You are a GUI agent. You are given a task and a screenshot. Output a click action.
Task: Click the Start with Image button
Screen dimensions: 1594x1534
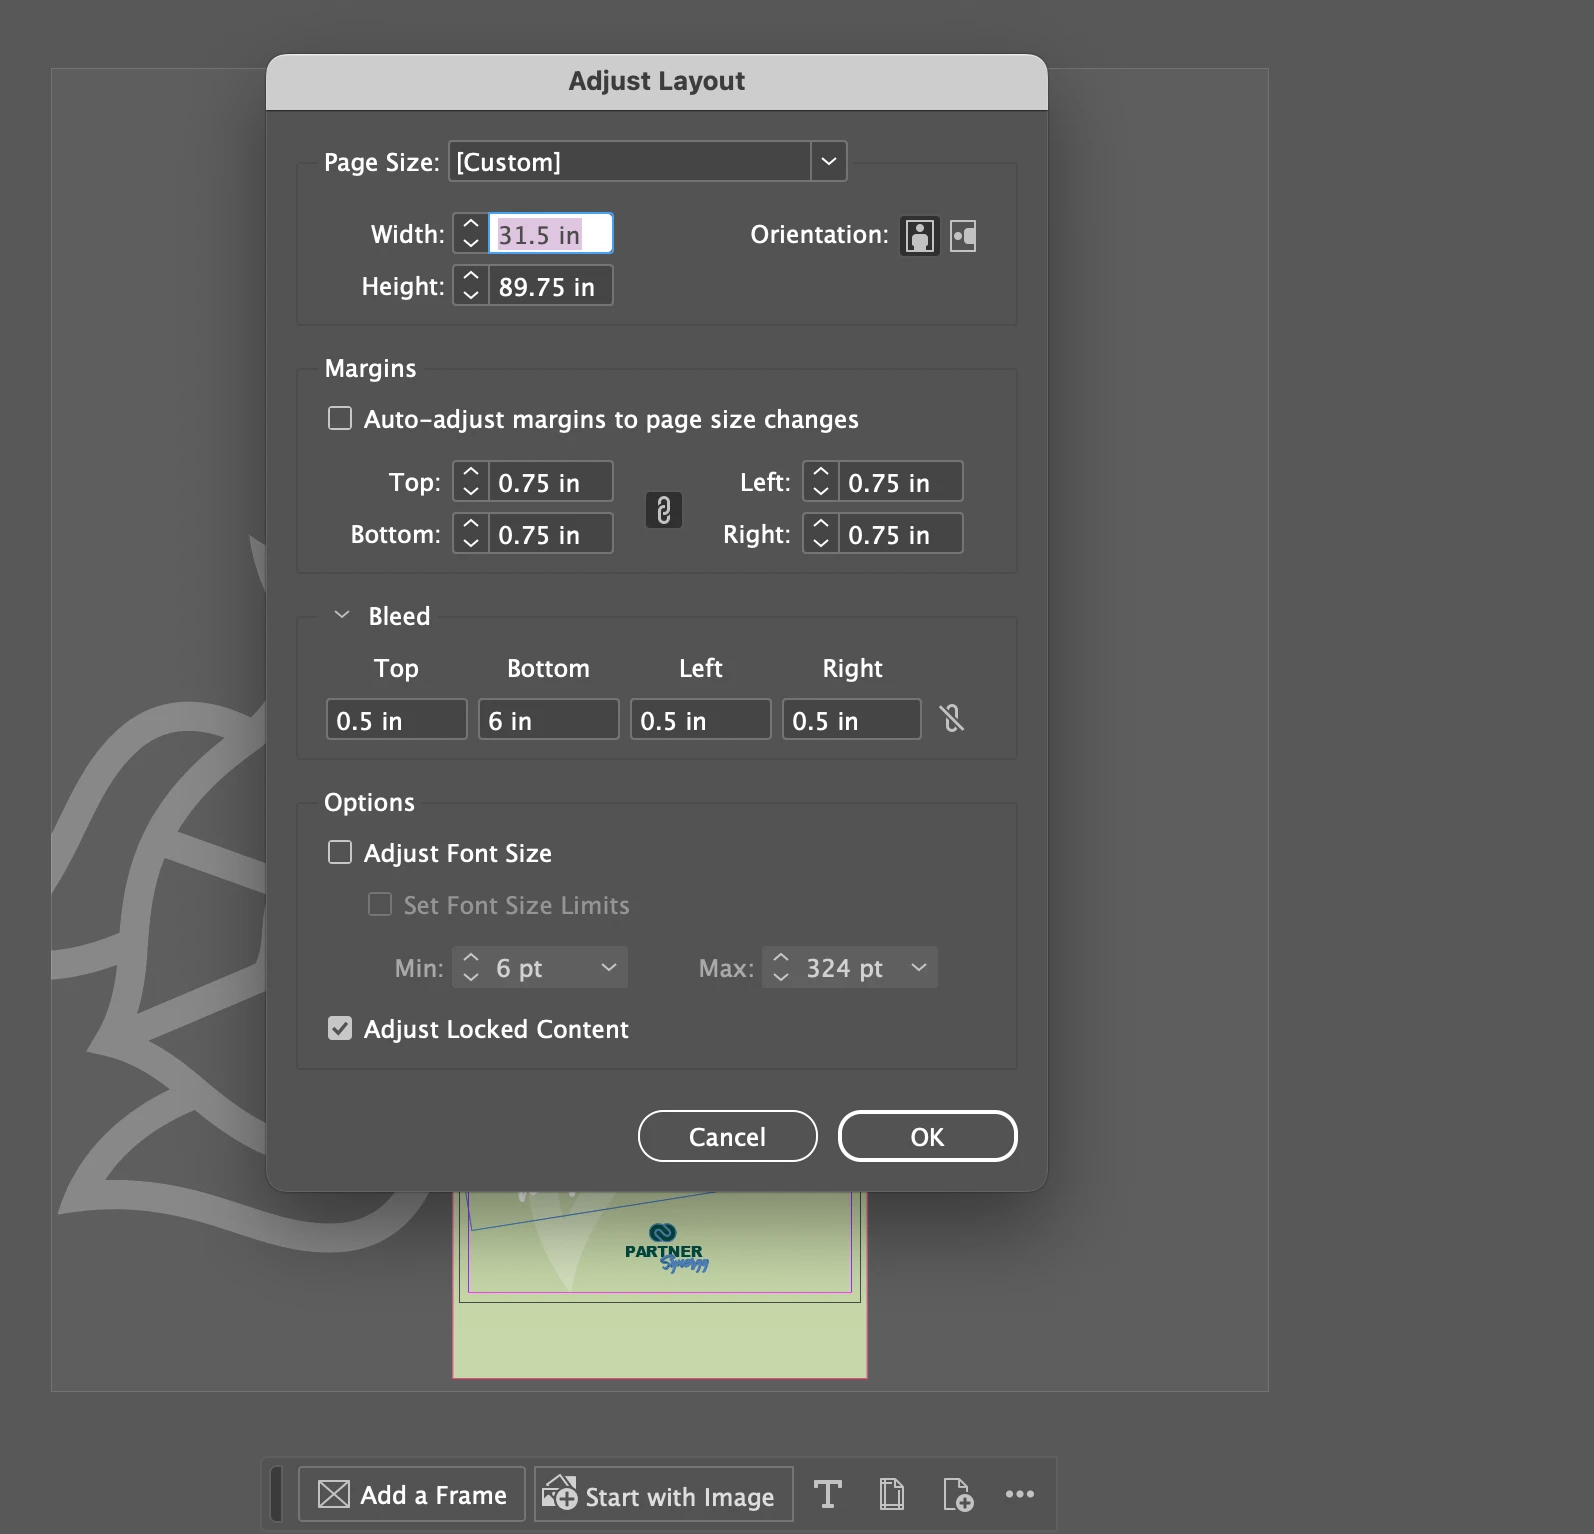coord(664,1494)
